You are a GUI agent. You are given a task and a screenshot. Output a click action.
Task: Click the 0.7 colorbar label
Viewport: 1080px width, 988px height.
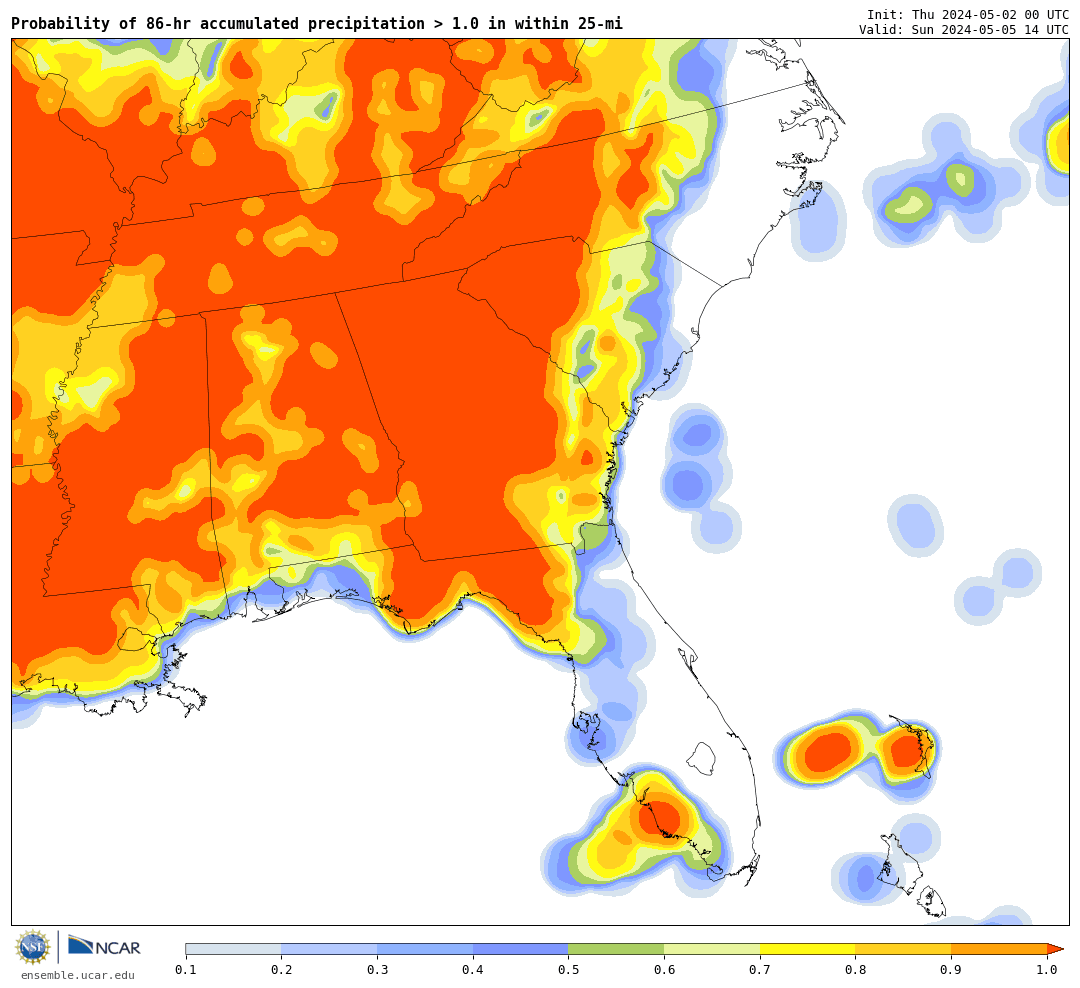tap(760, 970)
